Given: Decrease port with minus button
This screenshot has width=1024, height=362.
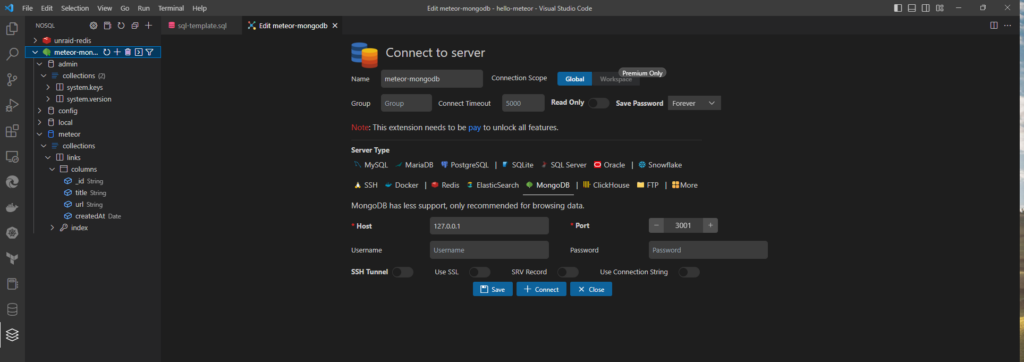Looking at the screenshot, I should click(x=657, y=225).
